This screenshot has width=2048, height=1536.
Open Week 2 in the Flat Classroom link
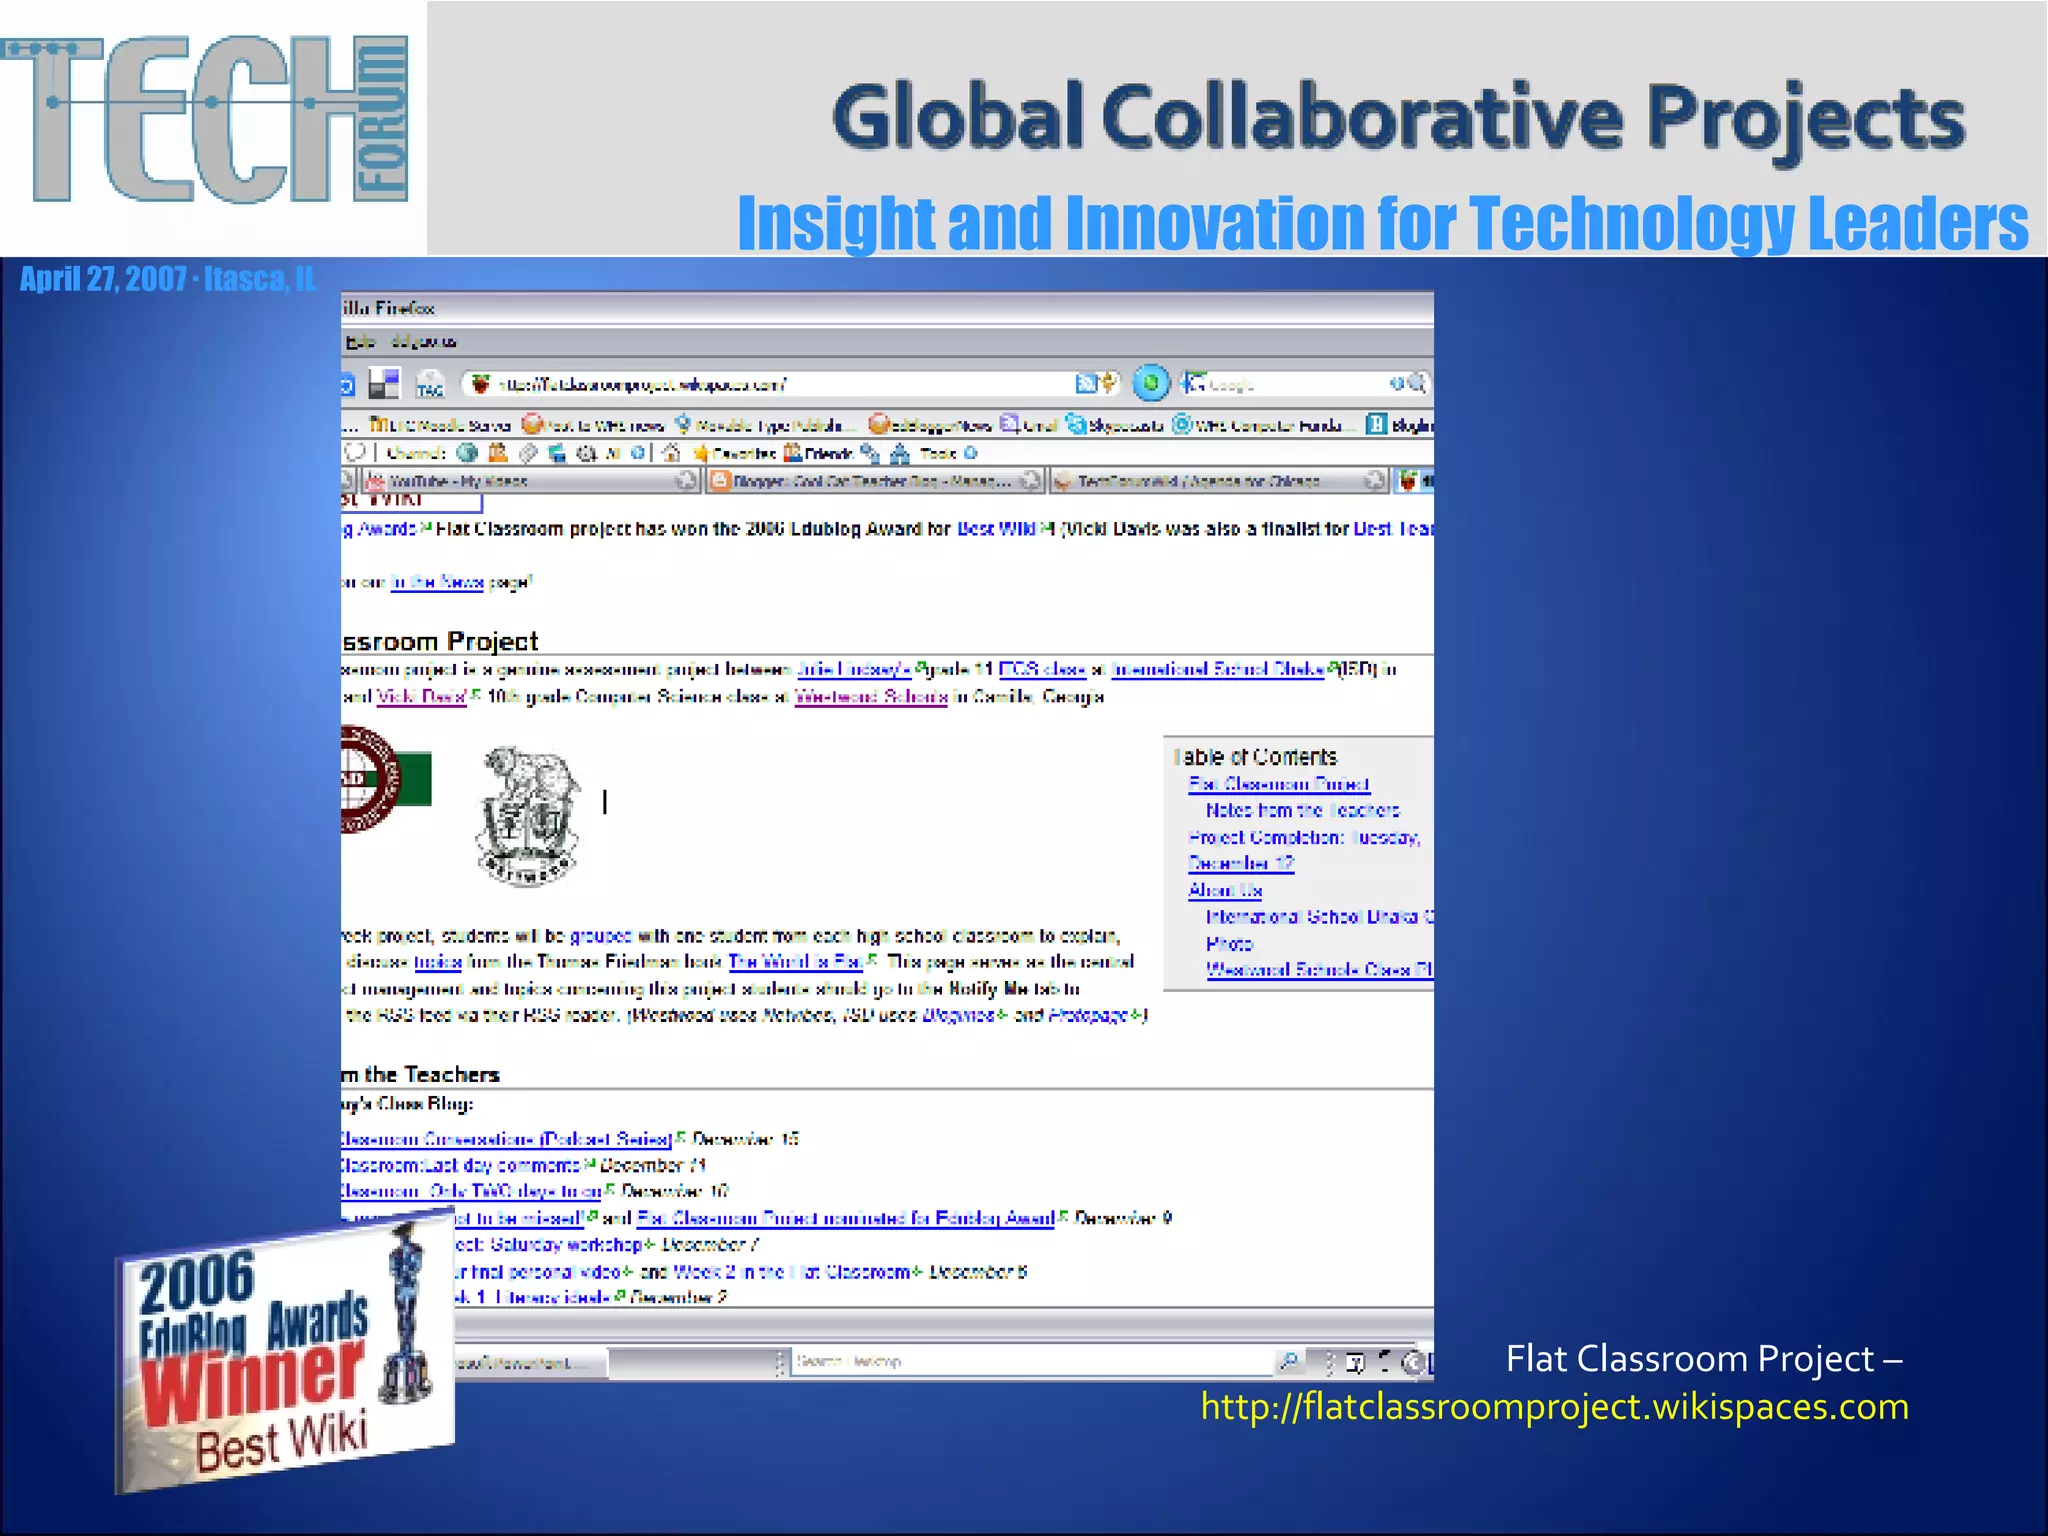tap(791, 1272)
